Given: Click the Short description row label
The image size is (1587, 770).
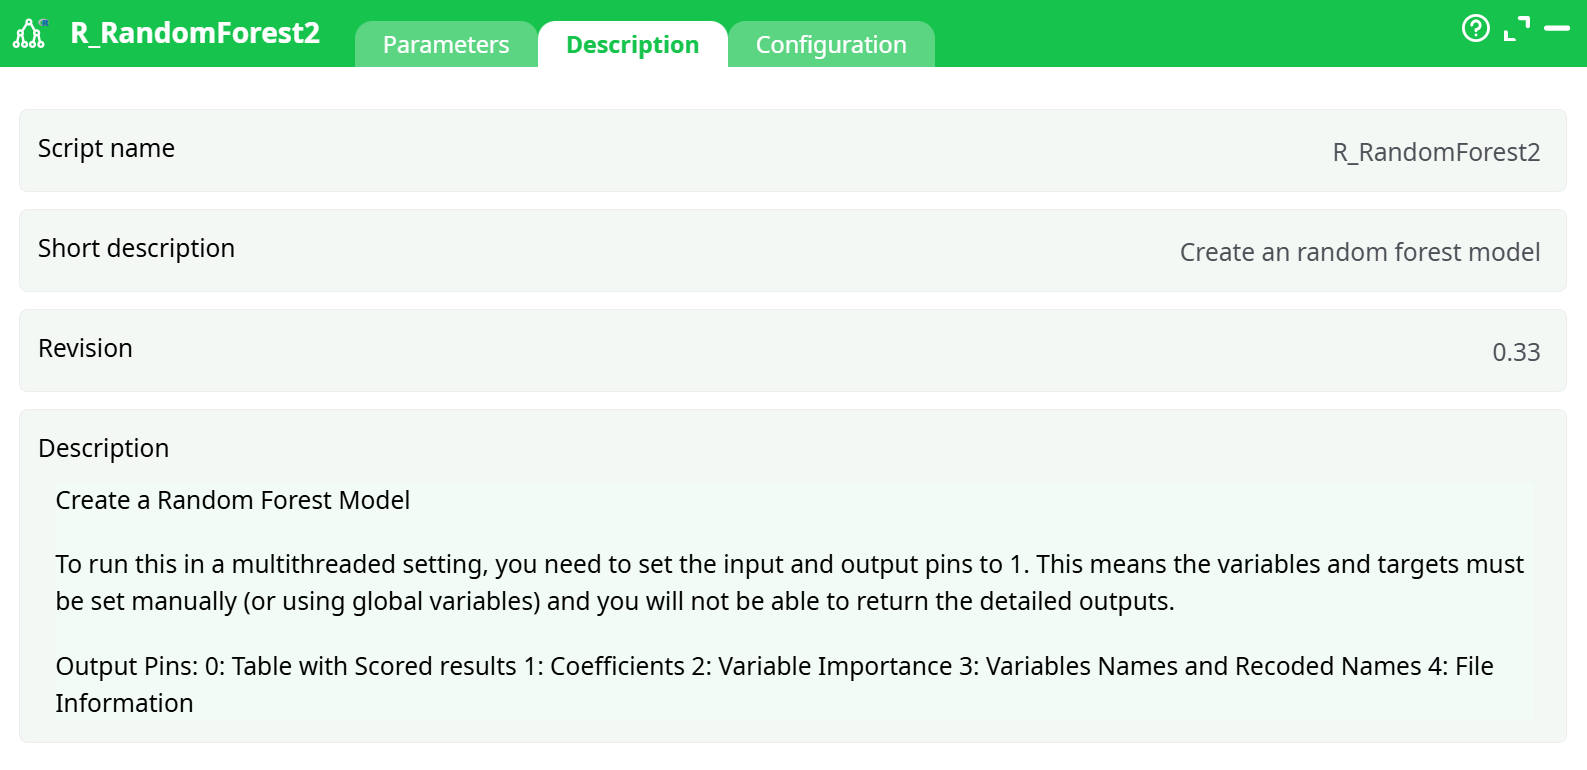Looking at the screenshot, I should click(x=136, y=248).
